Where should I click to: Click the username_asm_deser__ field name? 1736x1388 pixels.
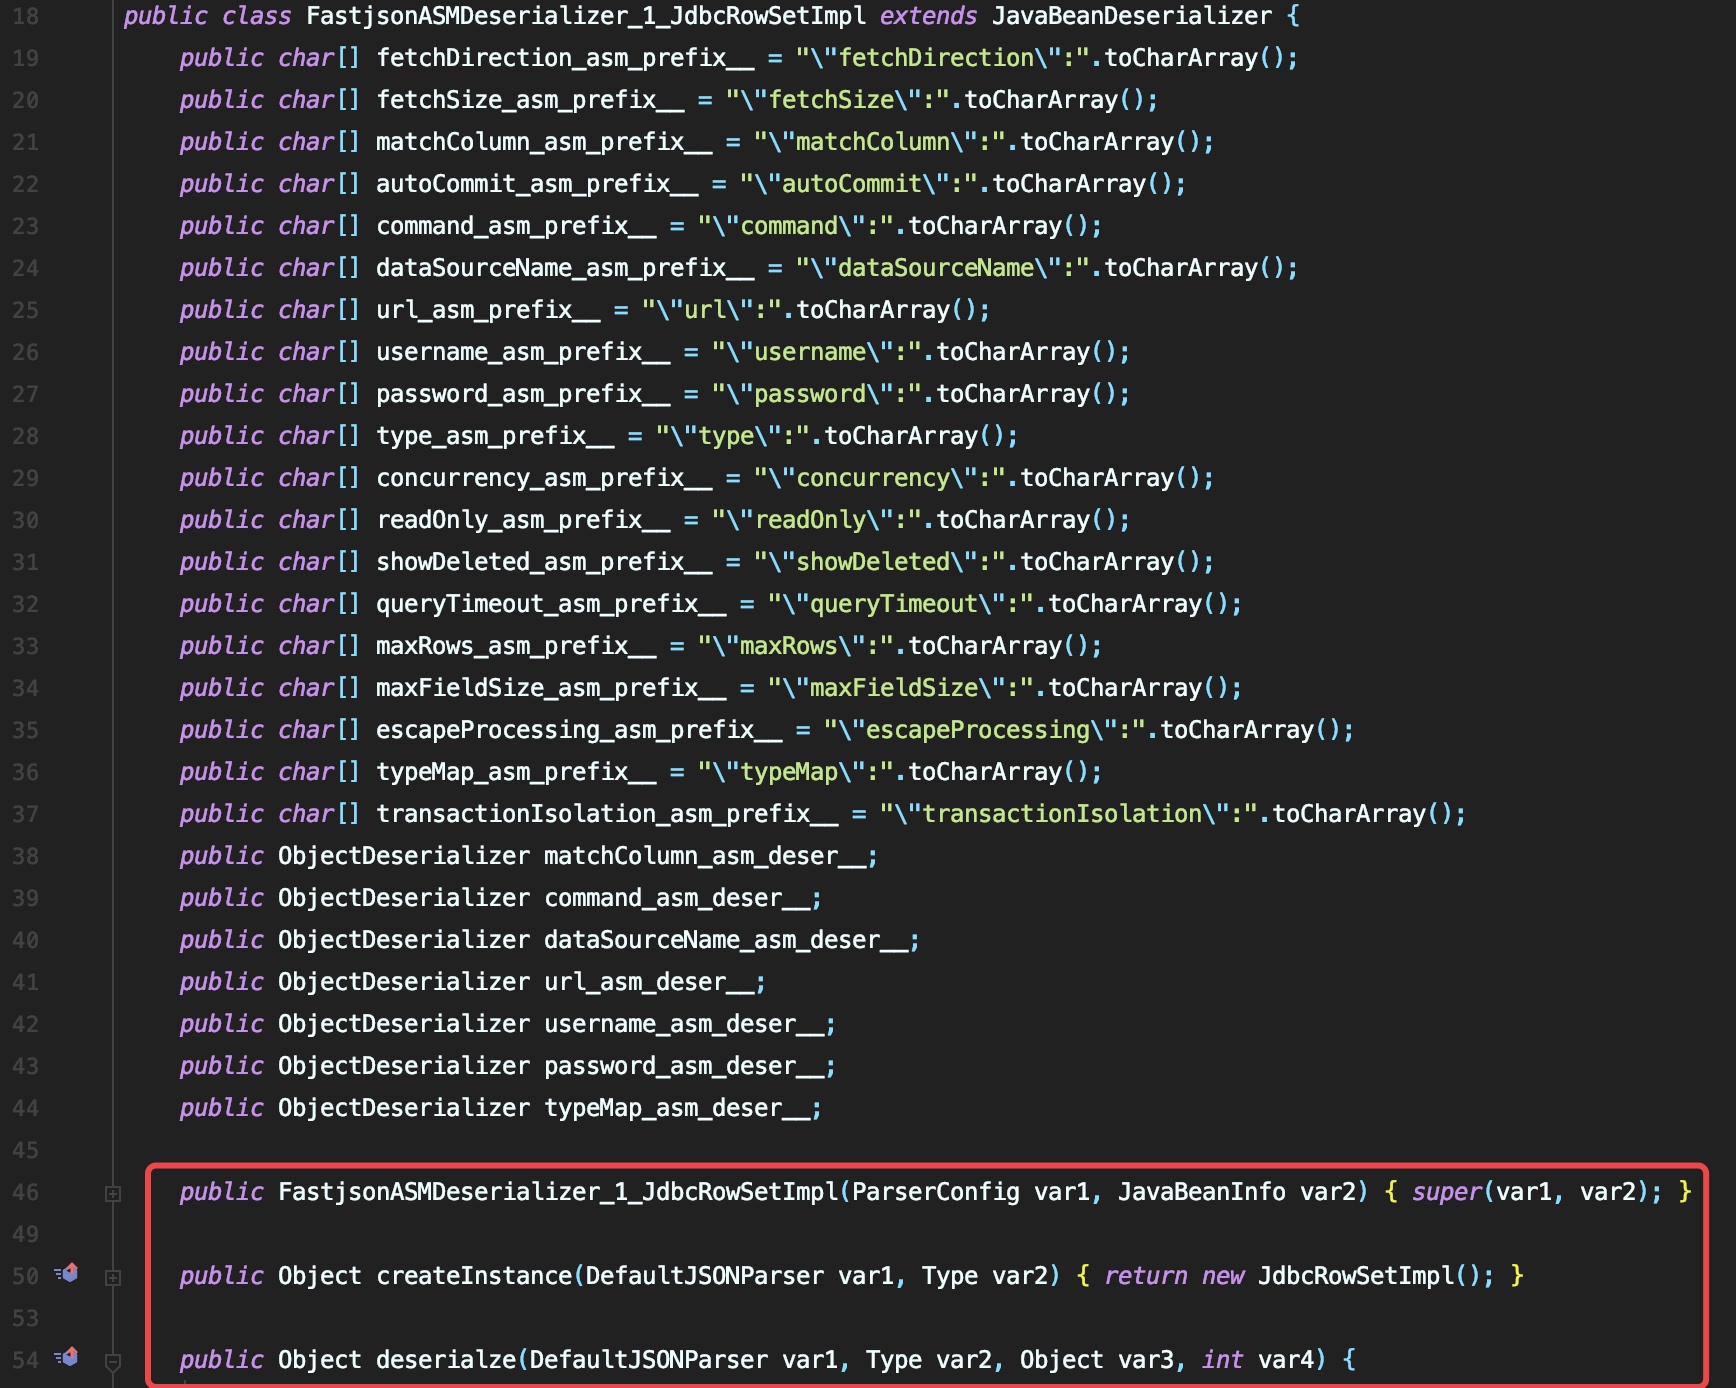coord(684,1024)
